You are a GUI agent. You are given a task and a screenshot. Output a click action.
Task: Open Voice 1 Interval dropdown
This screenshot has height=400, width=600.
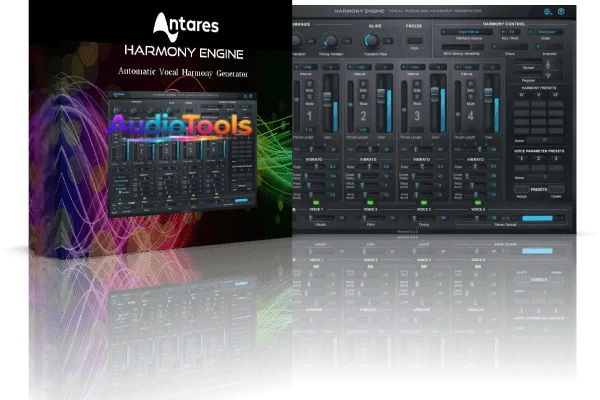306,67
